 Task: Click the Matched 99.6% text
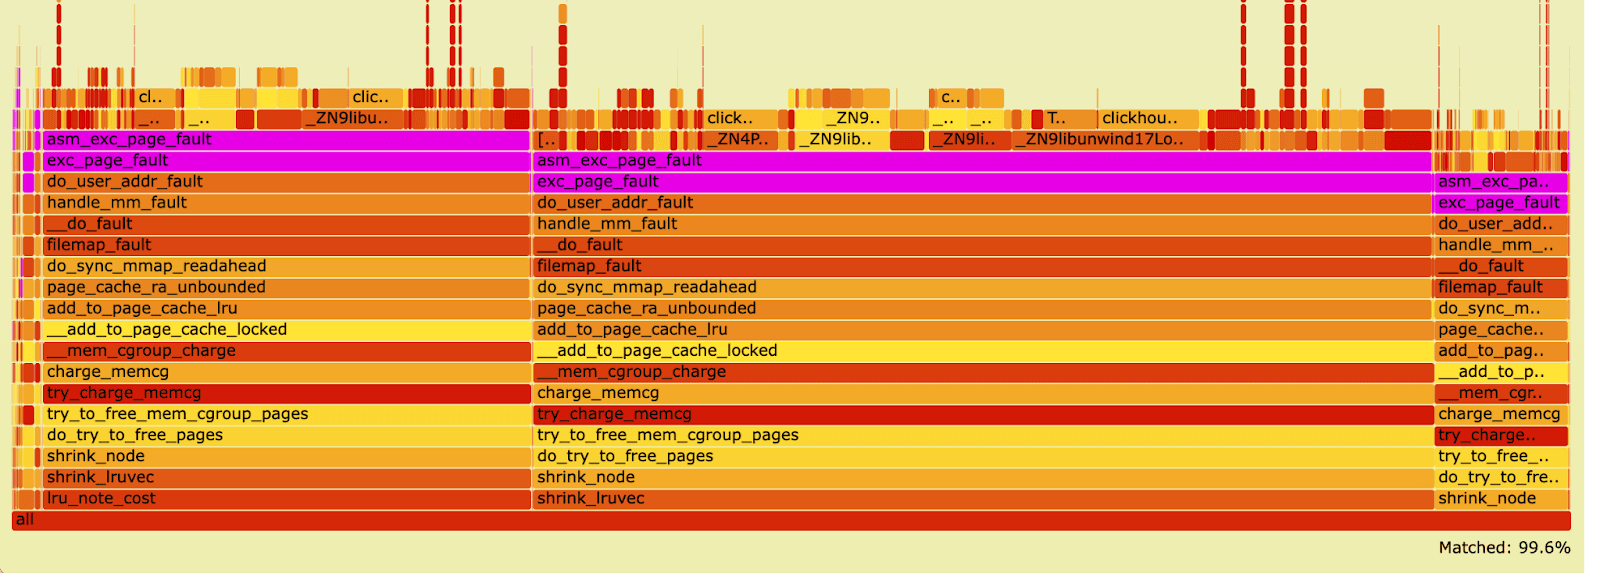[x=1504, y=548]
